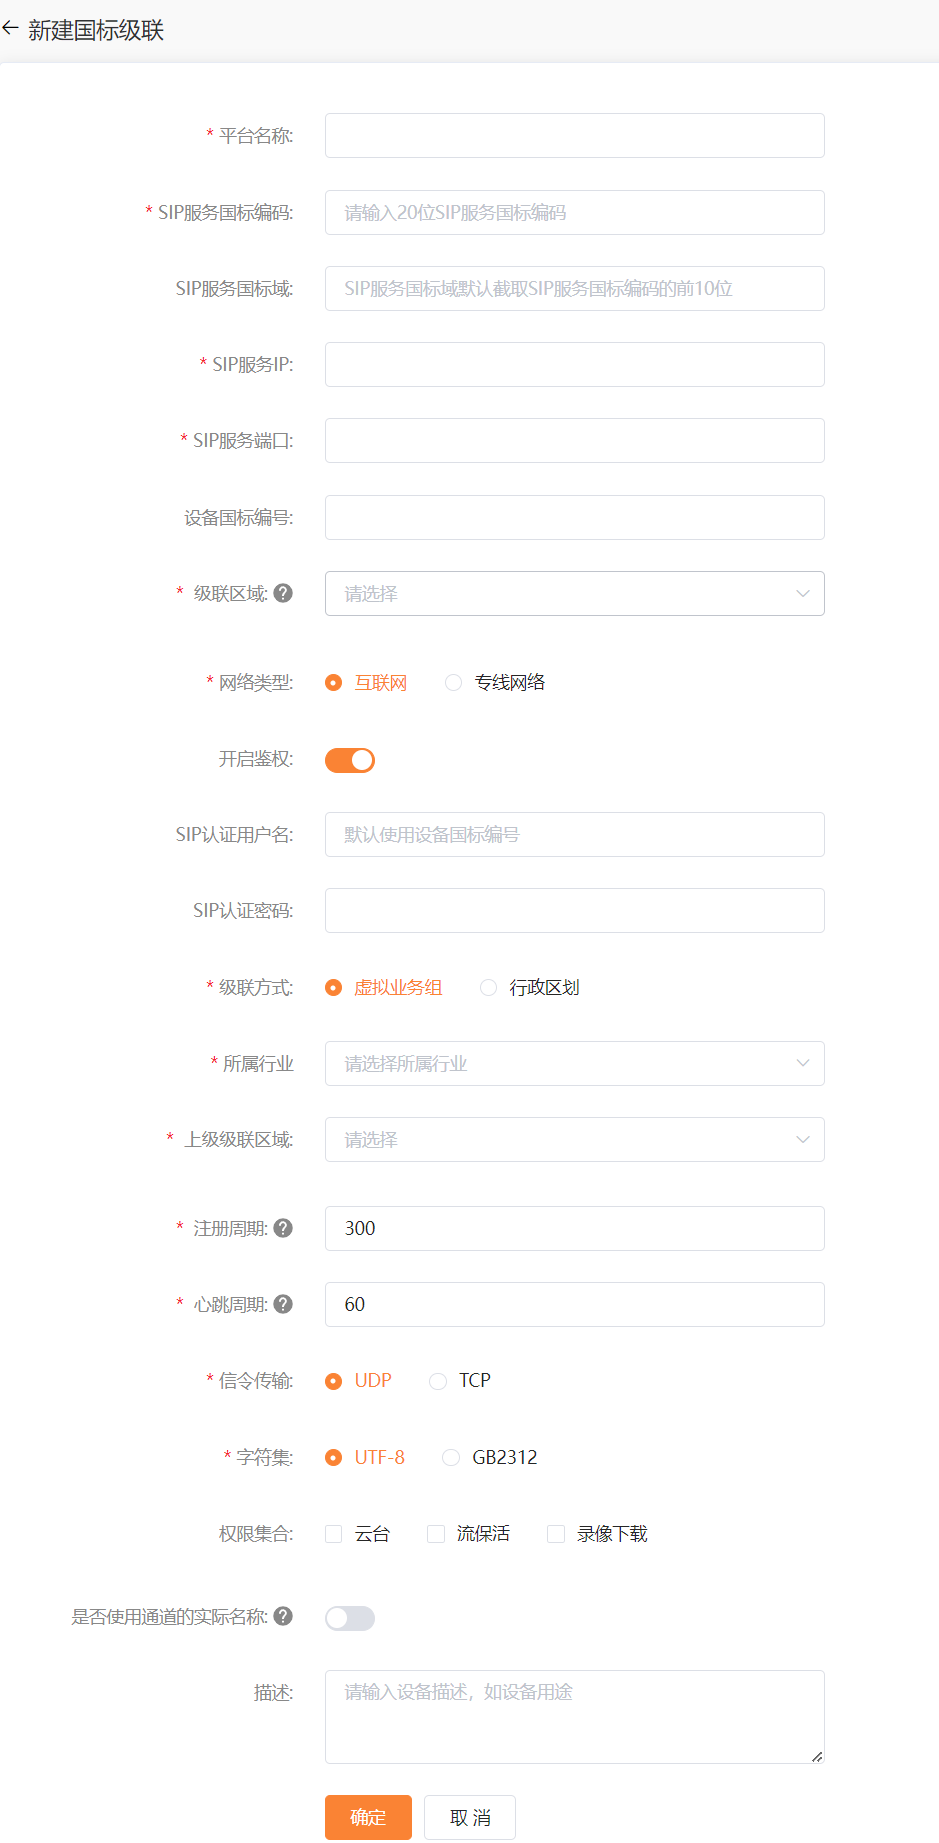Click help icon next to 级联区域
The height and width of the screenshot is (1843, 939).
[283, 593]
